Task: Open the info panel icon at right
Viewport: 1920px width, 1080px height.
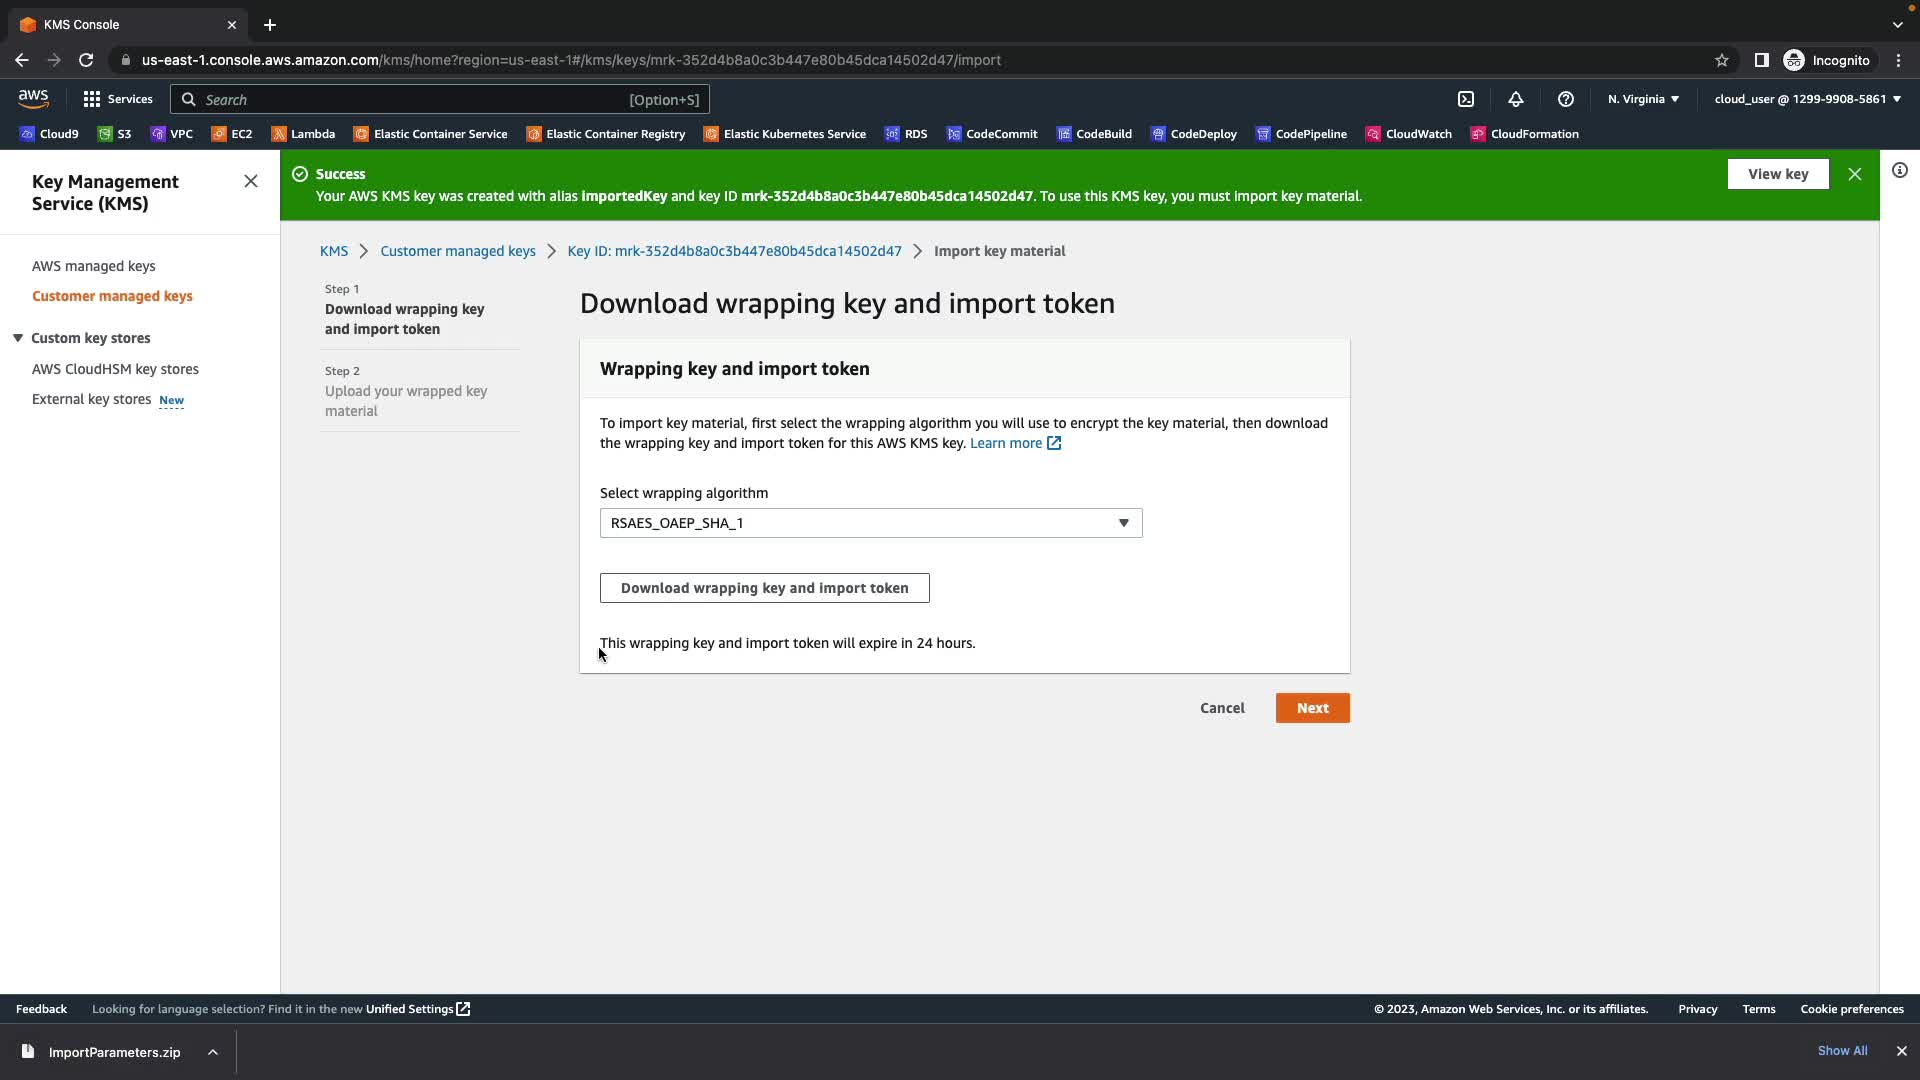Action: coord(1900,171)
